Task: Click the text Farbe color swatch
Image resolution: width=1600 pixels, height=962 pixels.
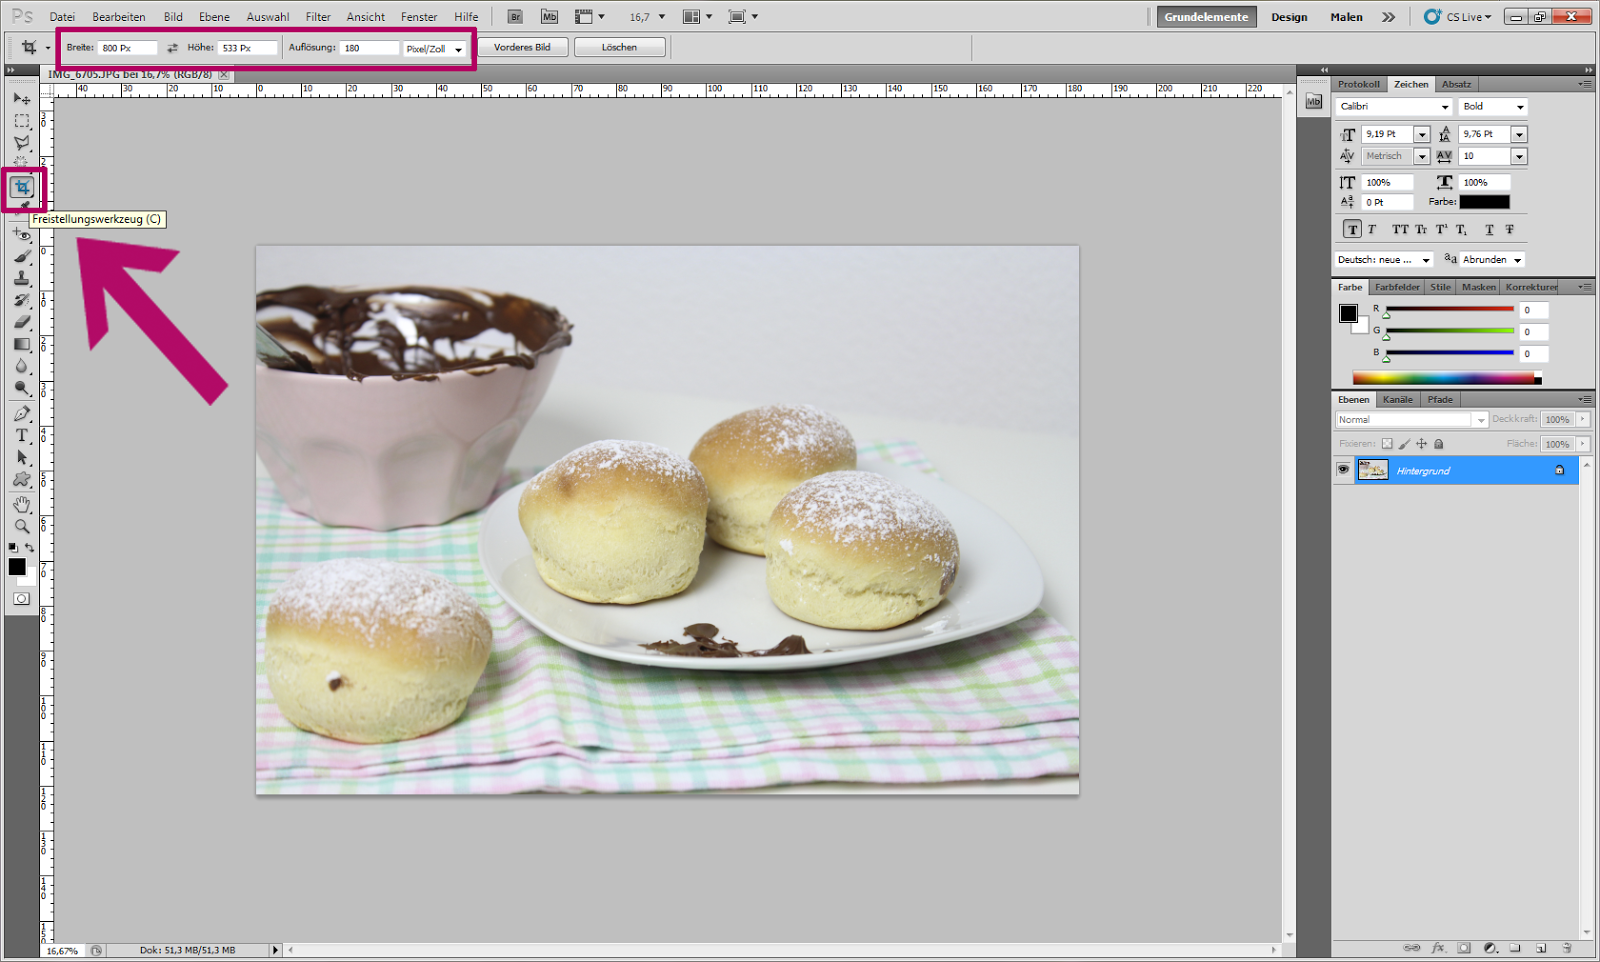Action: pyautogui.click(x=1484, y=202)
